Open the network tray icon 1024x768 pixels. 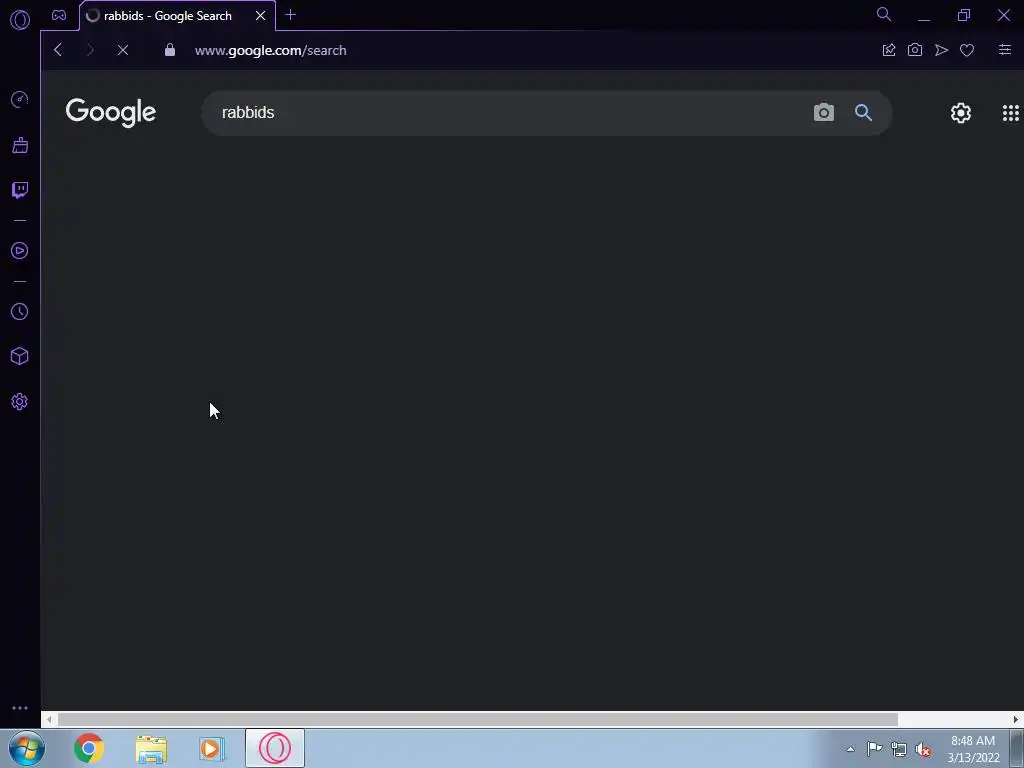tap(899, 749)
